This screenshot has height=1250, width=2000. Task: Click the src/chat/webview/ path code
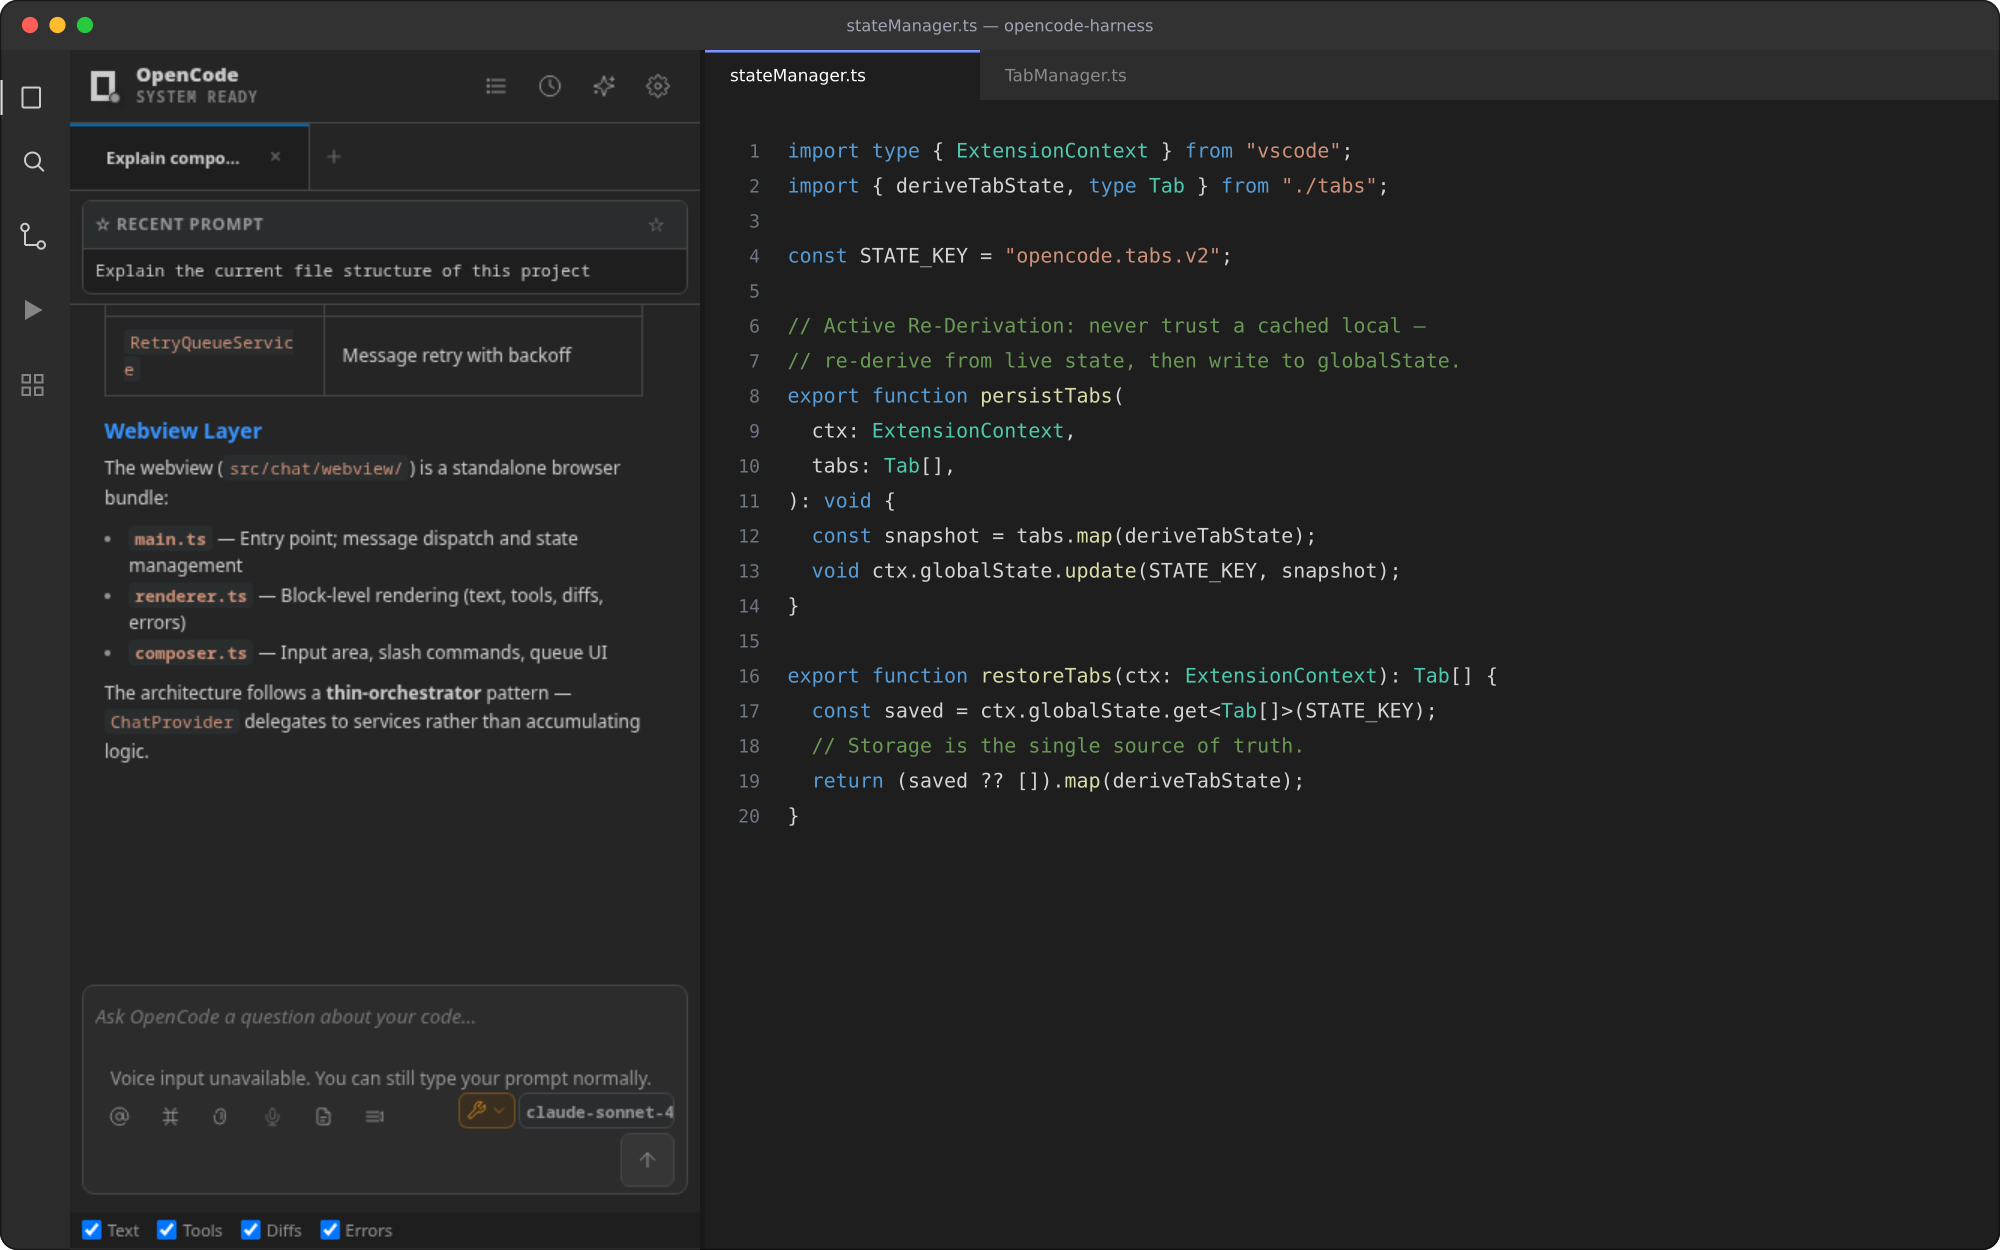(315, 469)
